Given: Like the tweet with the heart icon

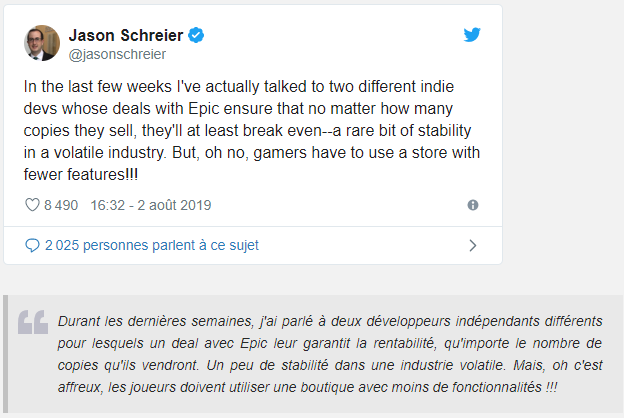Looking at the screenshot, I should click(31, 205).
